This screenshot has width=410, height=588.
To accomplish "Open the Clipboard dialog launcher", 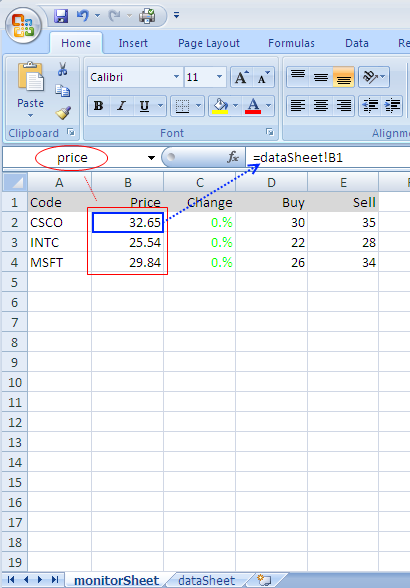I will pos(71,132).
